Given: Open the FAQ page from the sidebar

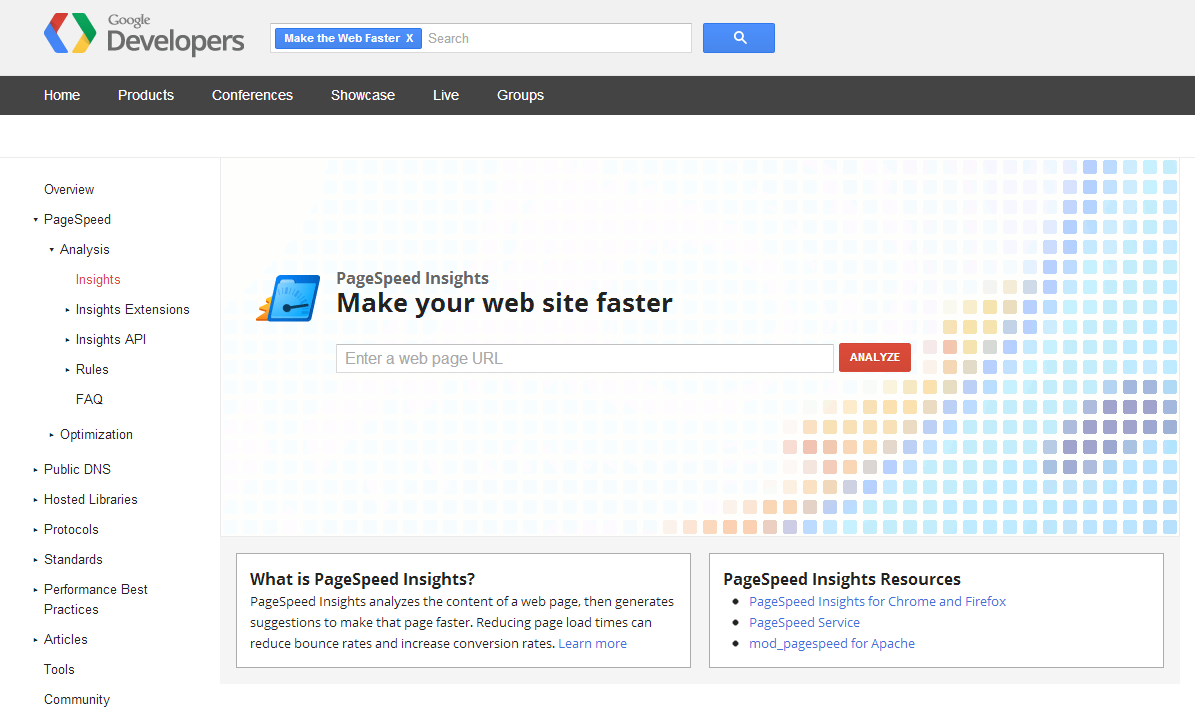Looking at the screenshot, I should [89, 399].
